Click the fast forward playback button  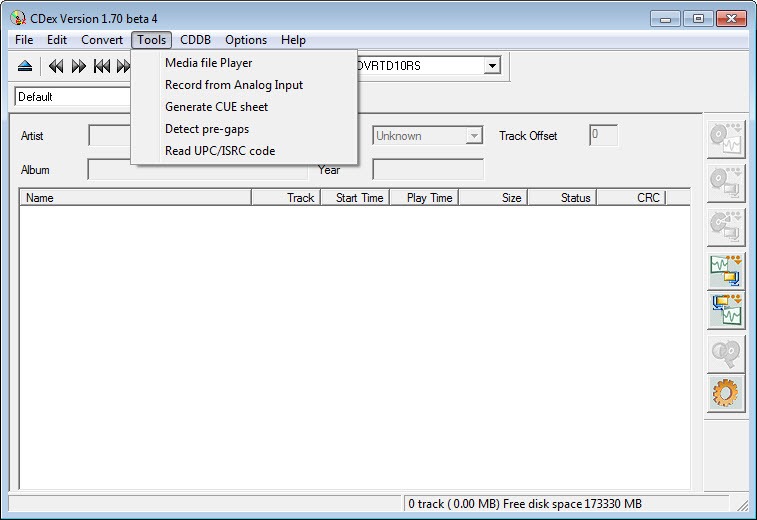click(79, 66)
